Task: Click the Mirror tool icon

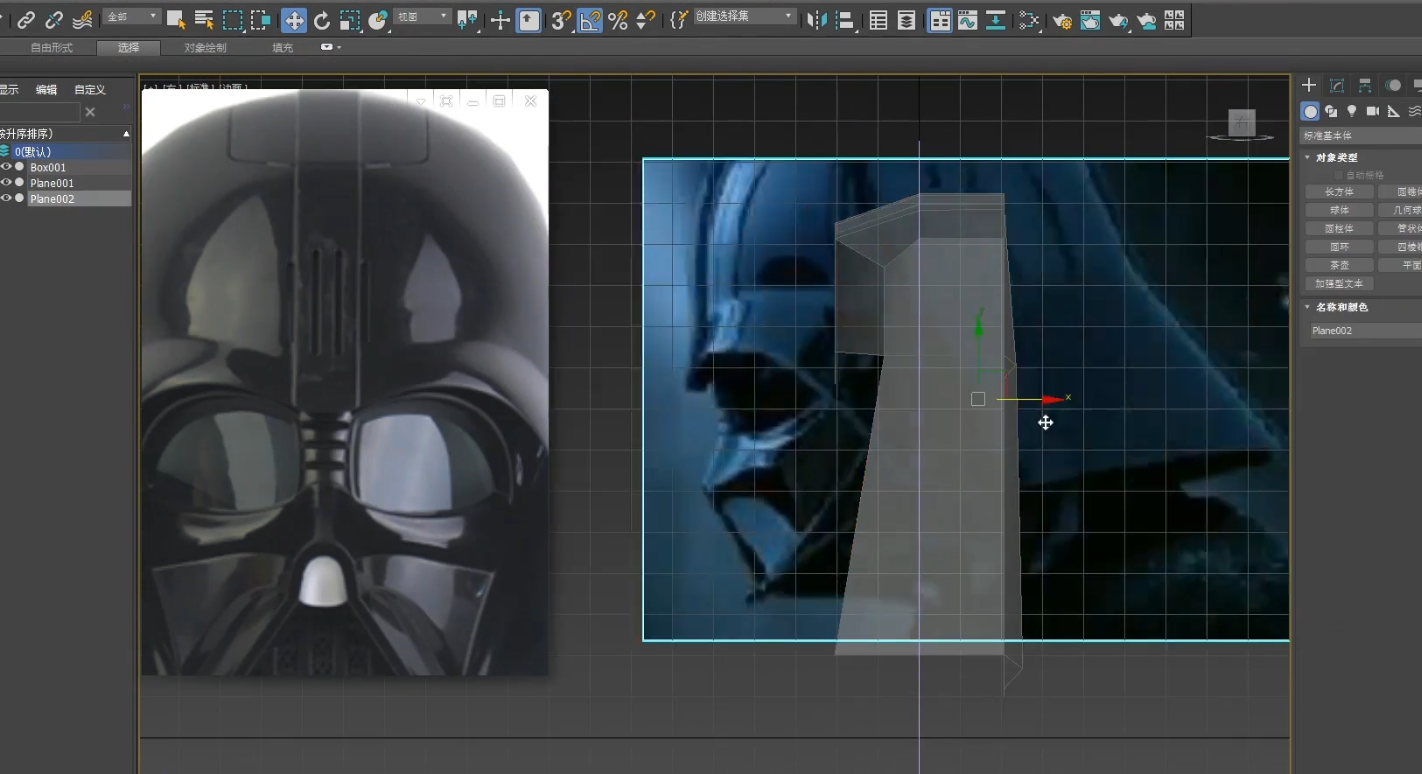Action: (x=817, y=19)
